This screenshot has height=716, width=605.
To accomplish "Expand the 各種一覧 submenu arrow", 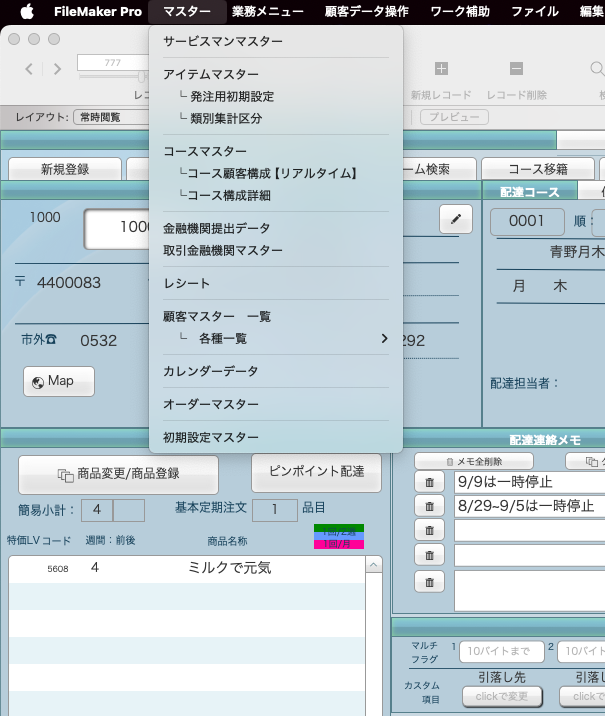I will click(384, 338).
